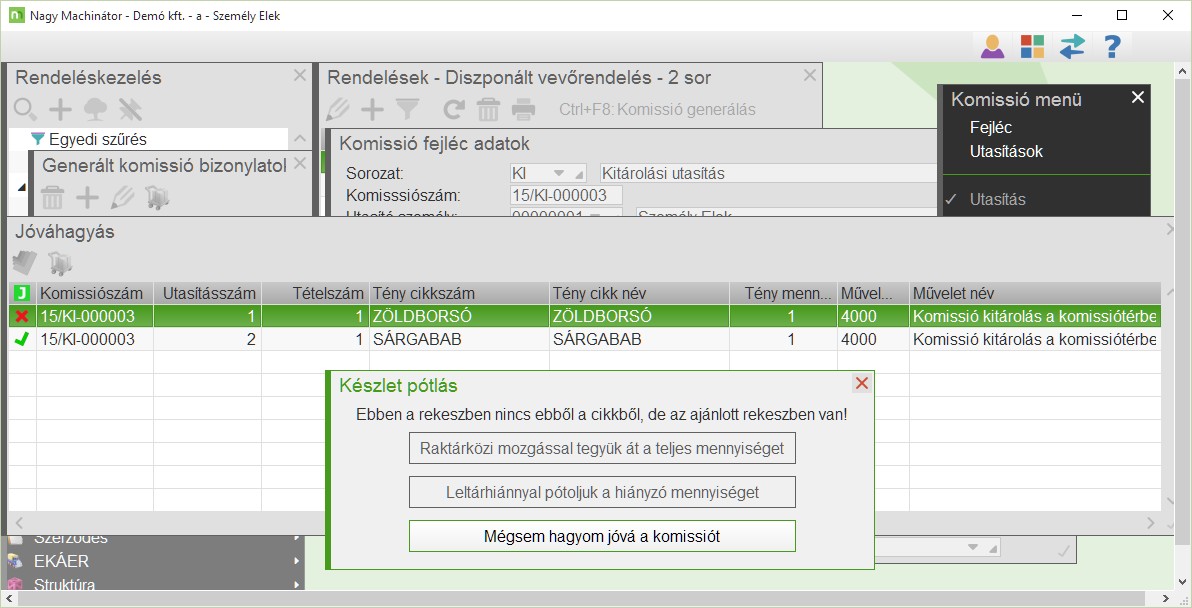The height and width of the screenshot is (608, 1192).
Task: Expand the black tree triangle in Rendeléskezelés
Action: click(x=21, y=187)
